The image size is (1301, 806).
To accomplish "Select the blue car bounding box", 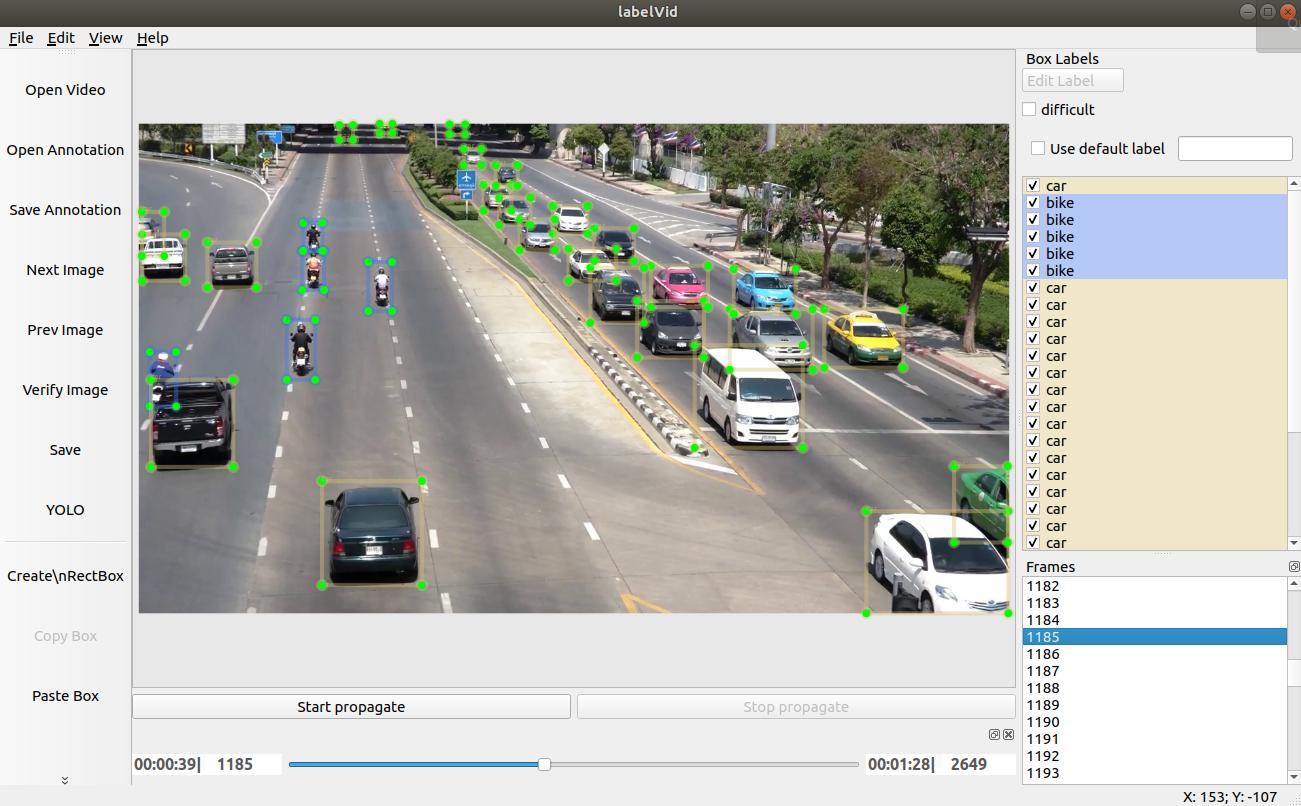I will 764,288.
